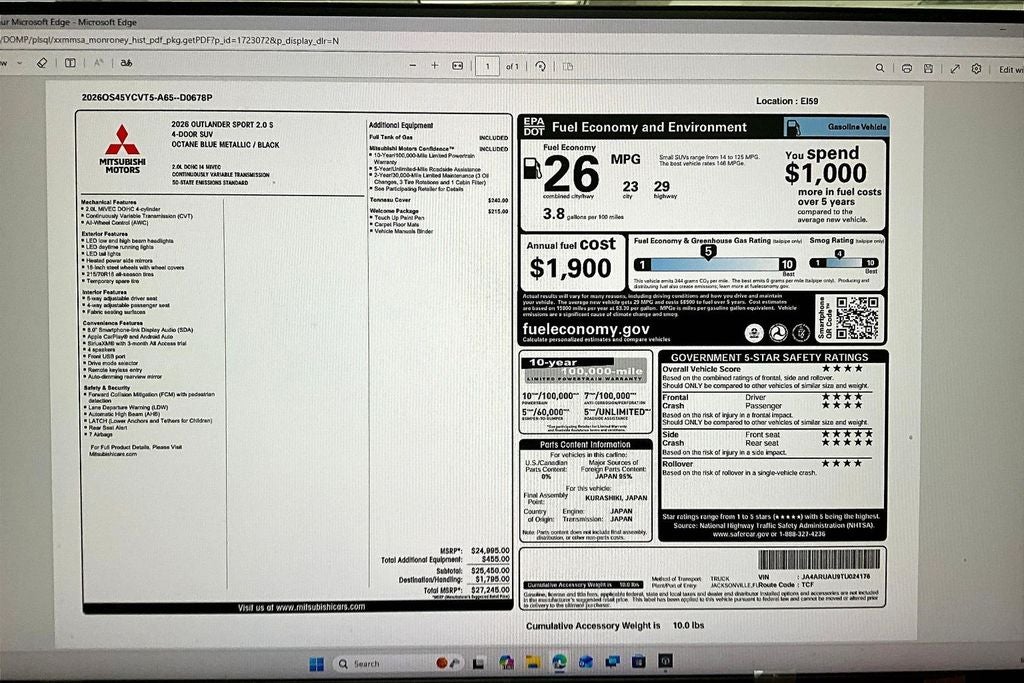Click 'Visit us at www.mitsubishicars.com' footer
Viewport: 1024px width, 683px height.
click(301, 607)
